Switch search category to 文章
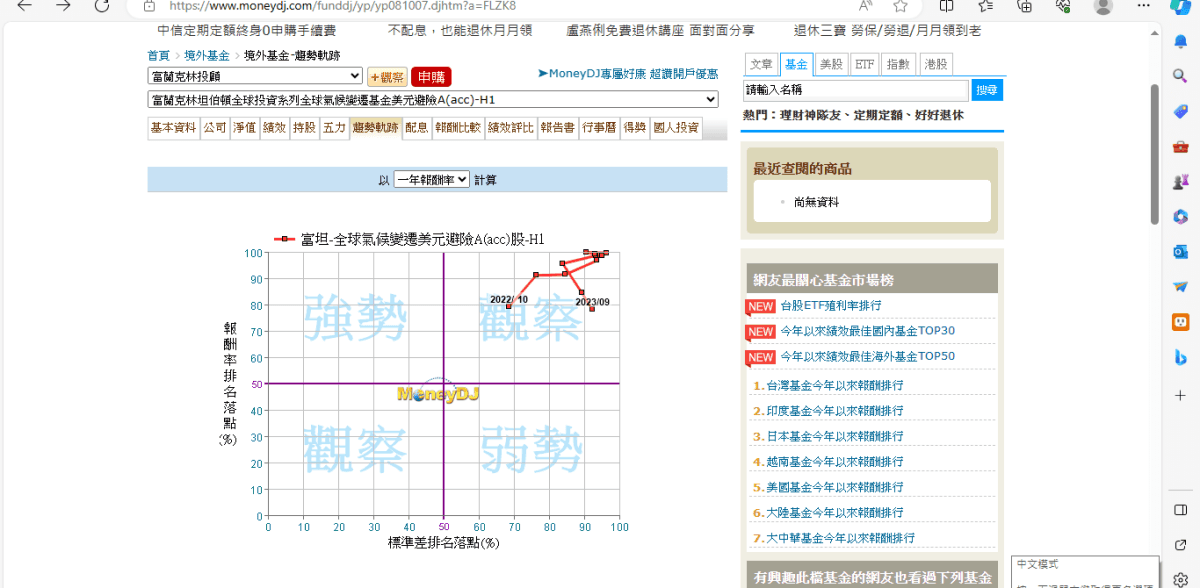Image resolution: width=1200 pixels, height=588 pixels. 762,64
